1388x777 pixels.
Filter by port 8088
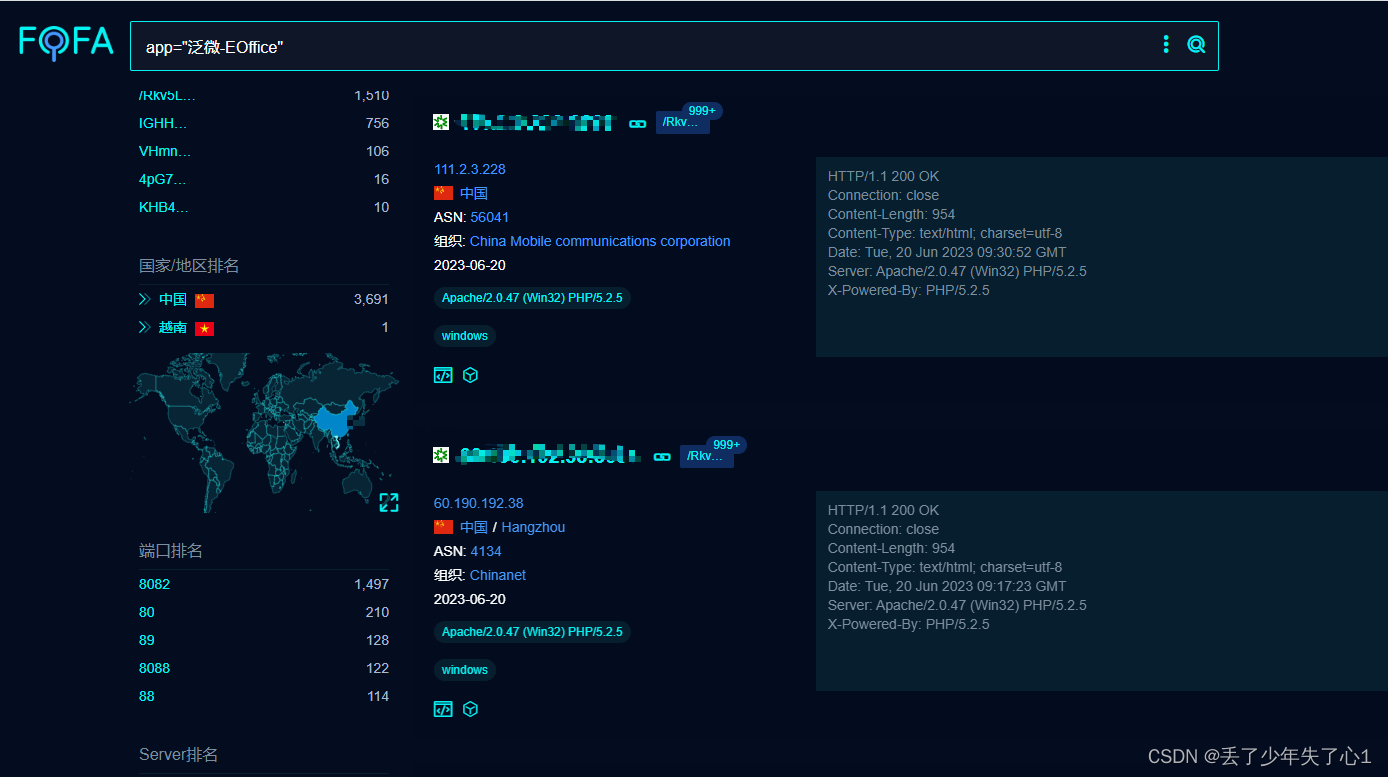point(154,668)
